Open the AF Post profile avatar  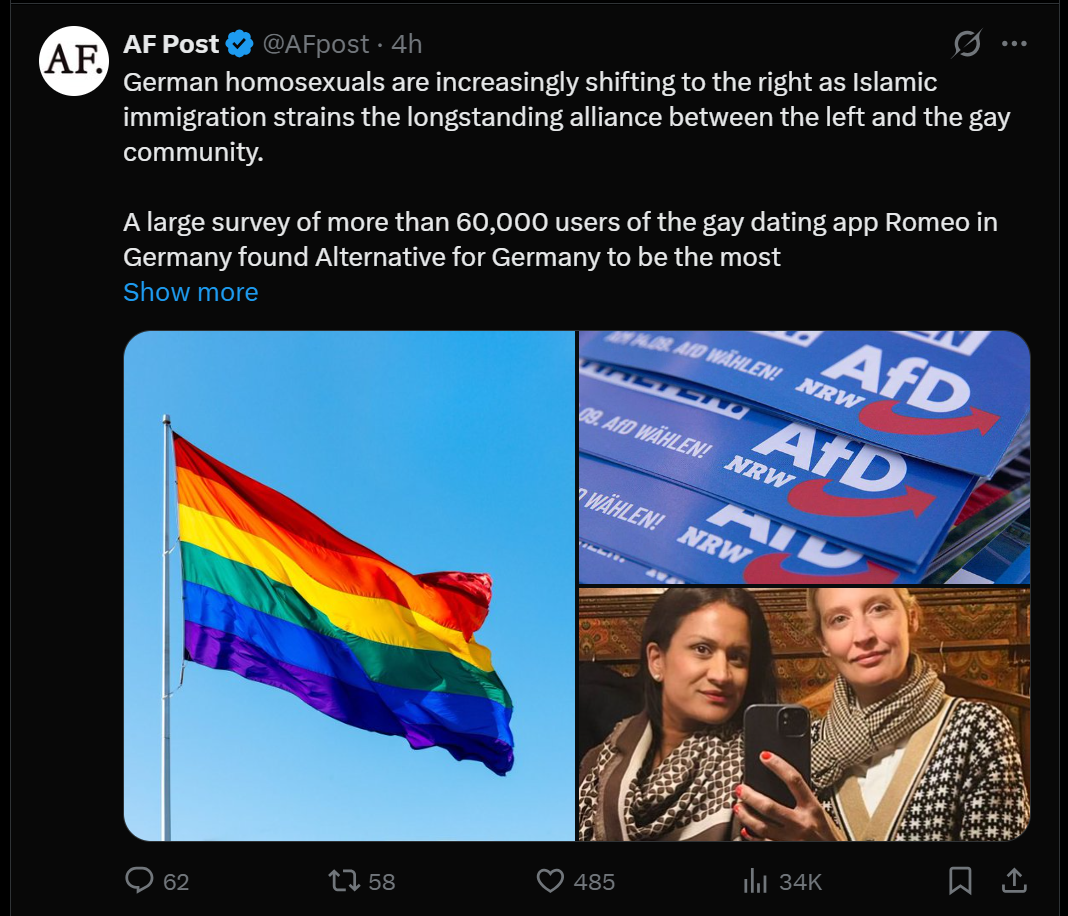click(72, 60)
